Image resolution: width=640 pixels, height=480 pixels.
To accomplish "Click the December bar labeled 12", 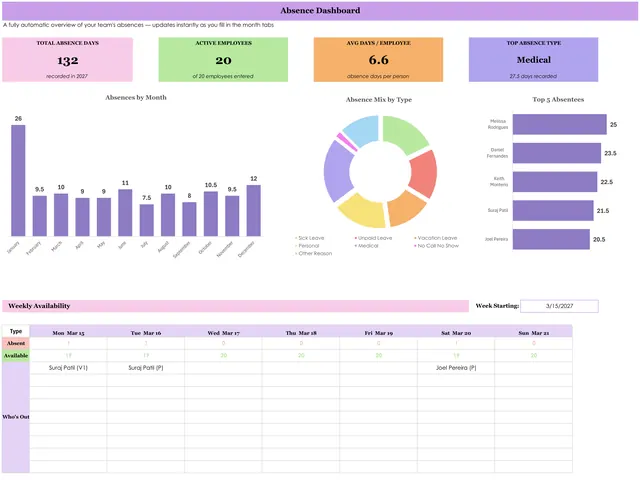I will coord(253,211).
